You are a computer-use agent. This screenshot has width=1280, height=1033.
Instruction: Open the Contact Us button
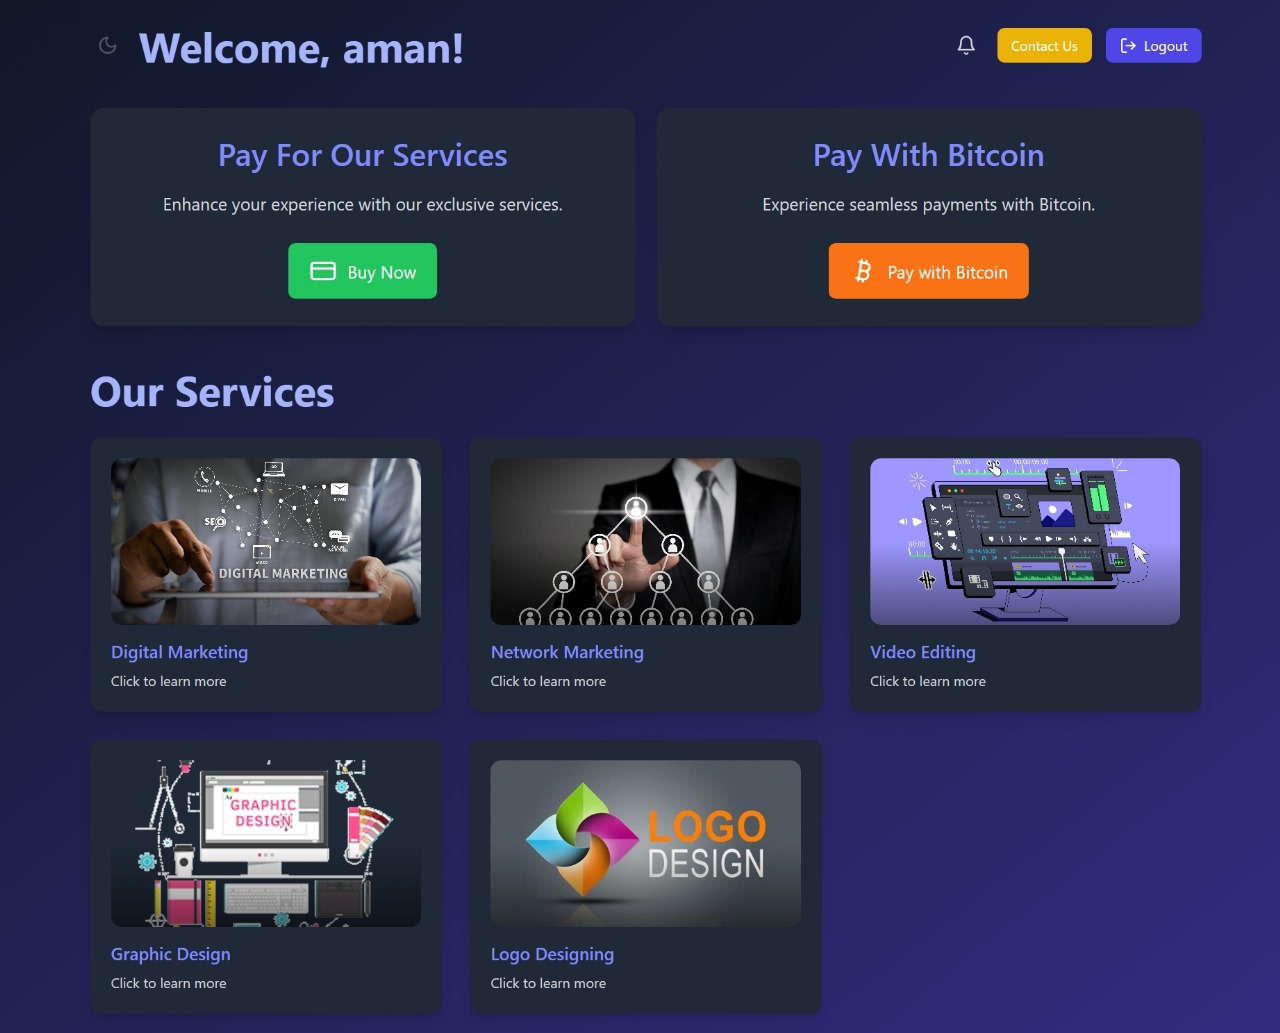pos(1044,46)
